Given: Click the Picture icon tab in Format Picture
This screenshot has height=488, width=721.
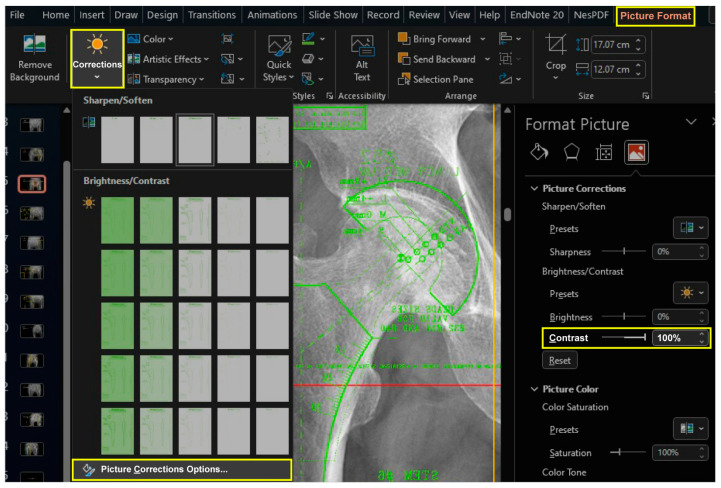Looking at the screenshot, I should click(636, 152).
